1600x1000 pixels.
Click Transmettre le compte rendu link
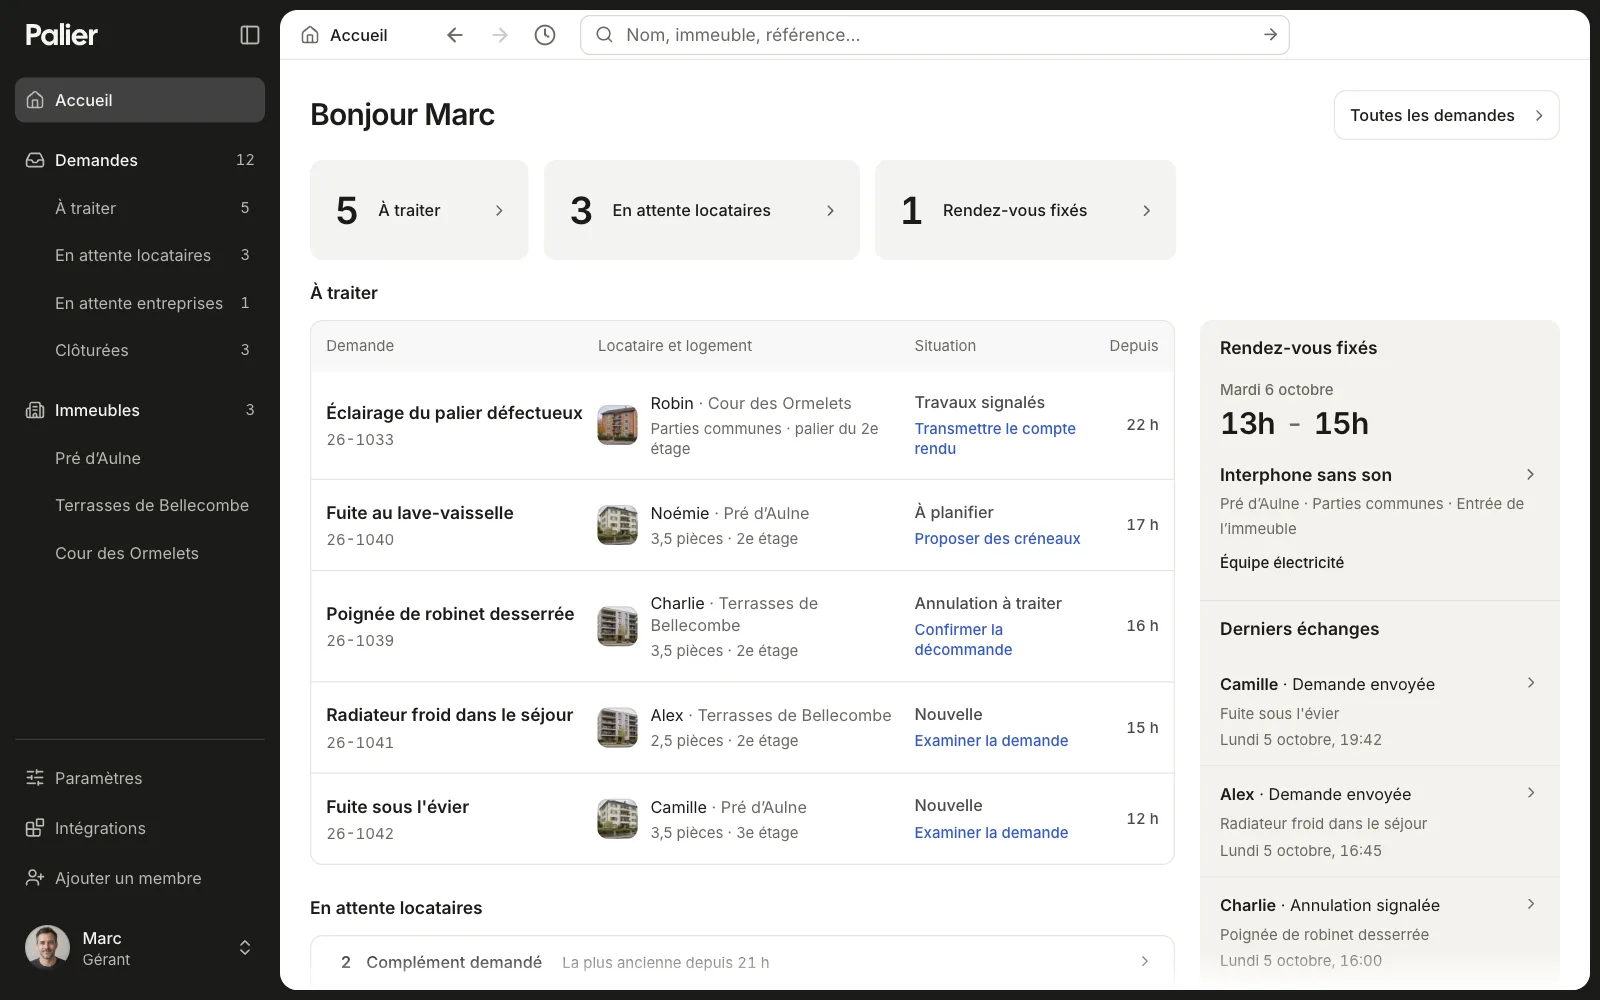pos(995,438)
